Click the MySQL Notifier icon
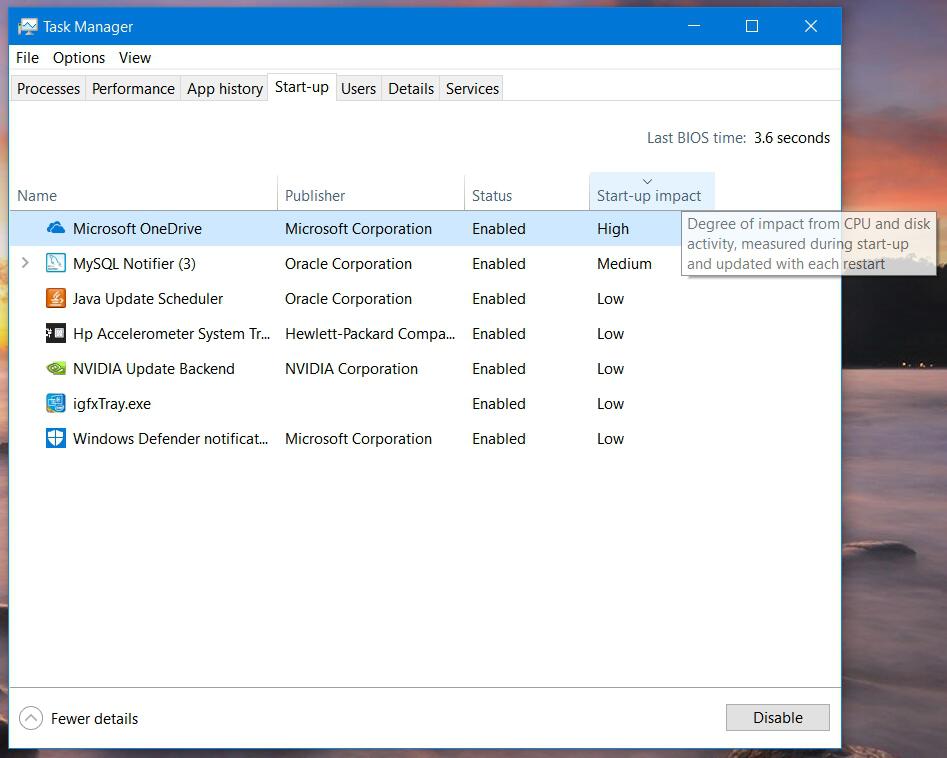 56,263
